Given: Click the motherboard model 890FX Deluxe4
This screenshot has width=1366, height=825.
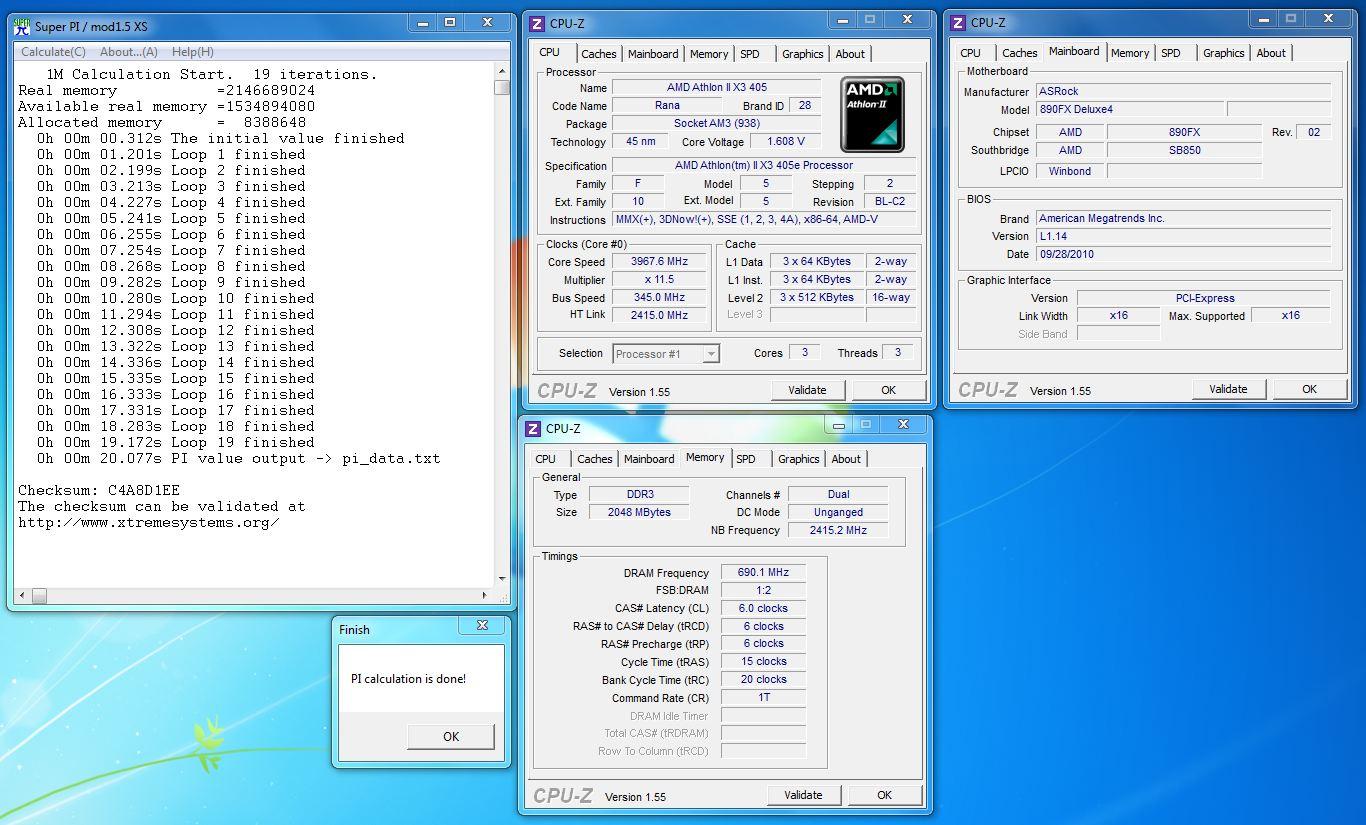Looking at the screenshot, I should [1129, 109].
